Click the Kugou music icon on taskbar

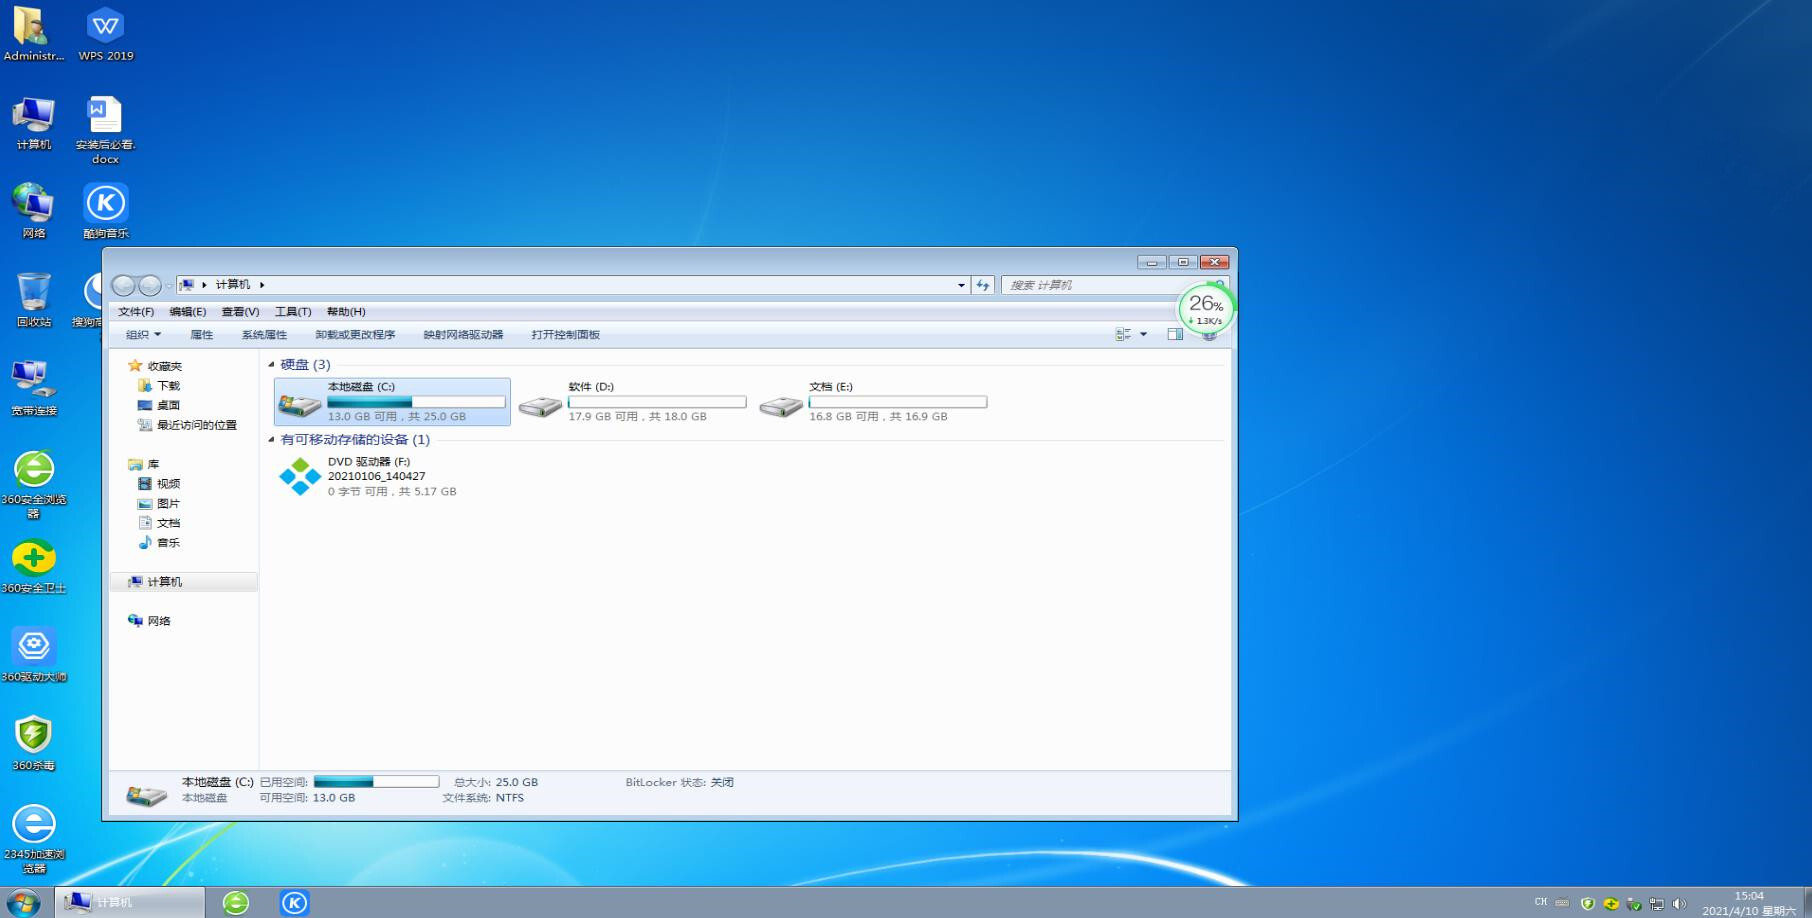[x=294, y=902]
